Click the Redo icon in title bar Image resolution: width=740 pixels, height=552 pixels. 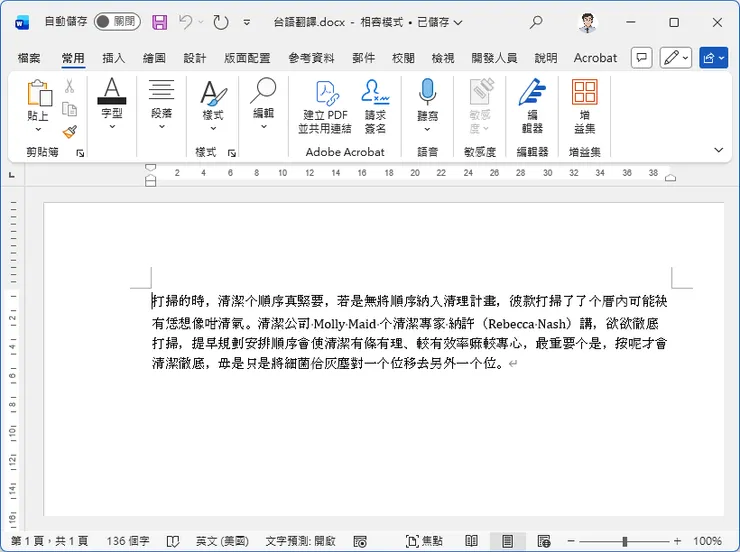pyautogui.click(x=221, y=22)
